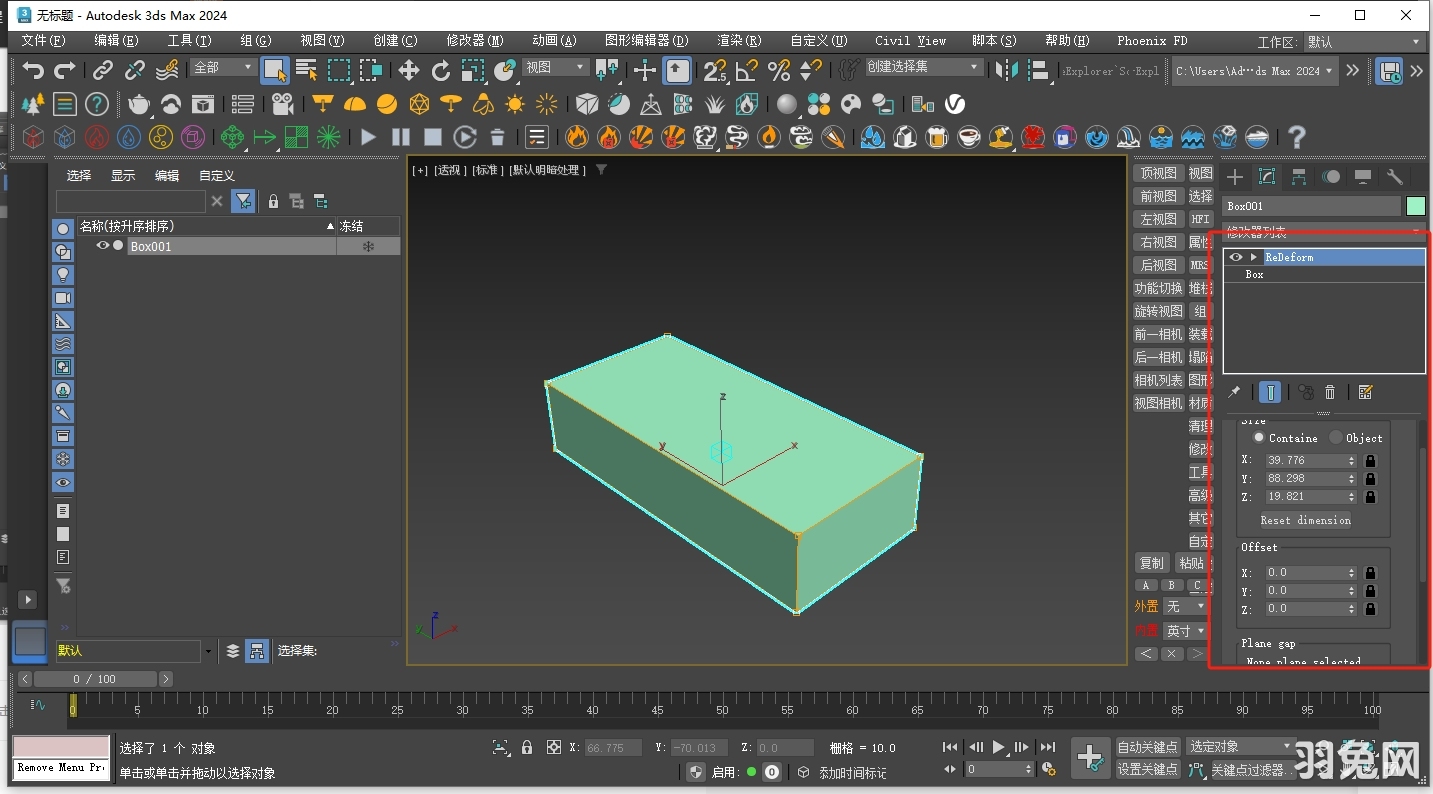Click the Undo icon
Image resolution: width=1433 pixels, height=794 pixels.
click(x=31, y=70)
